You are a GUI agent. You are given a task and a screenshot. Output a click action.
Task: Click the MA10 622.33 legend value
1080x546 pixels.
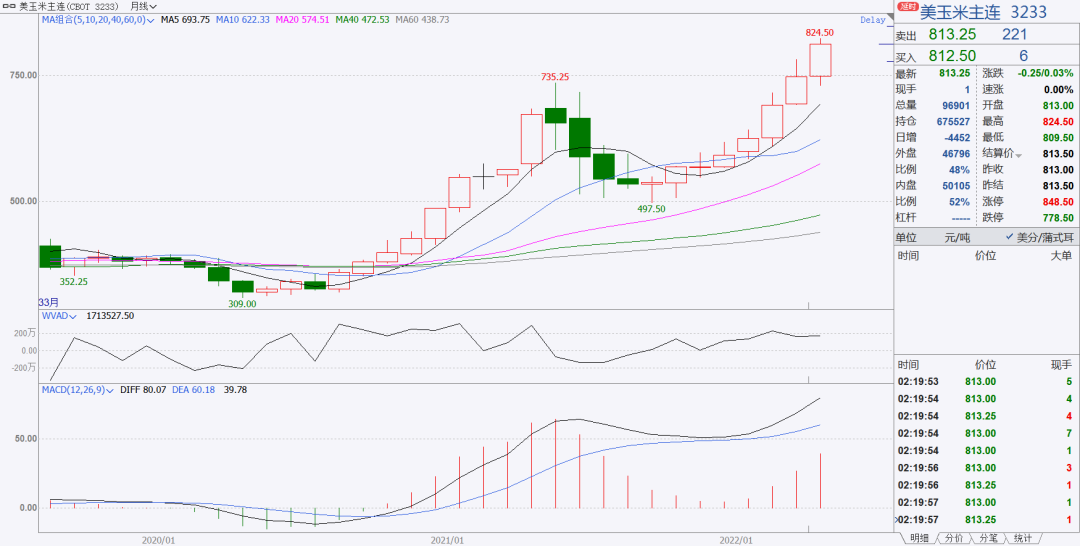[x=242, y=20]
